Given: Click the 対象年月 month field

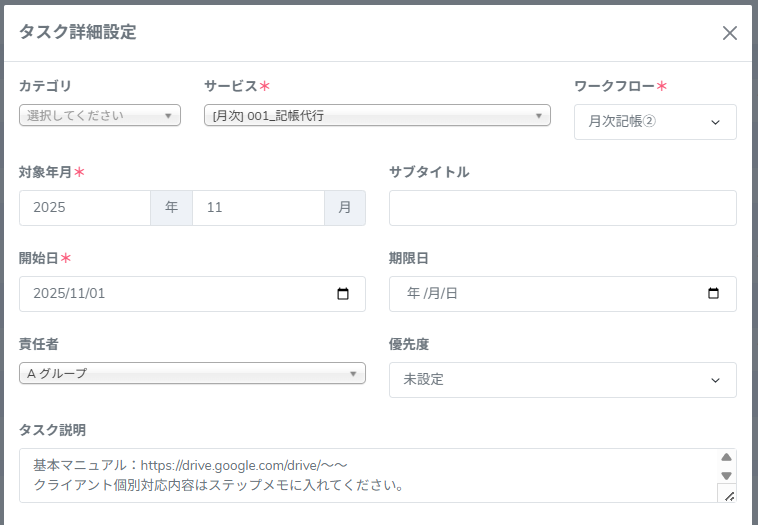Looking at the screenshot, I should [258, 208].
